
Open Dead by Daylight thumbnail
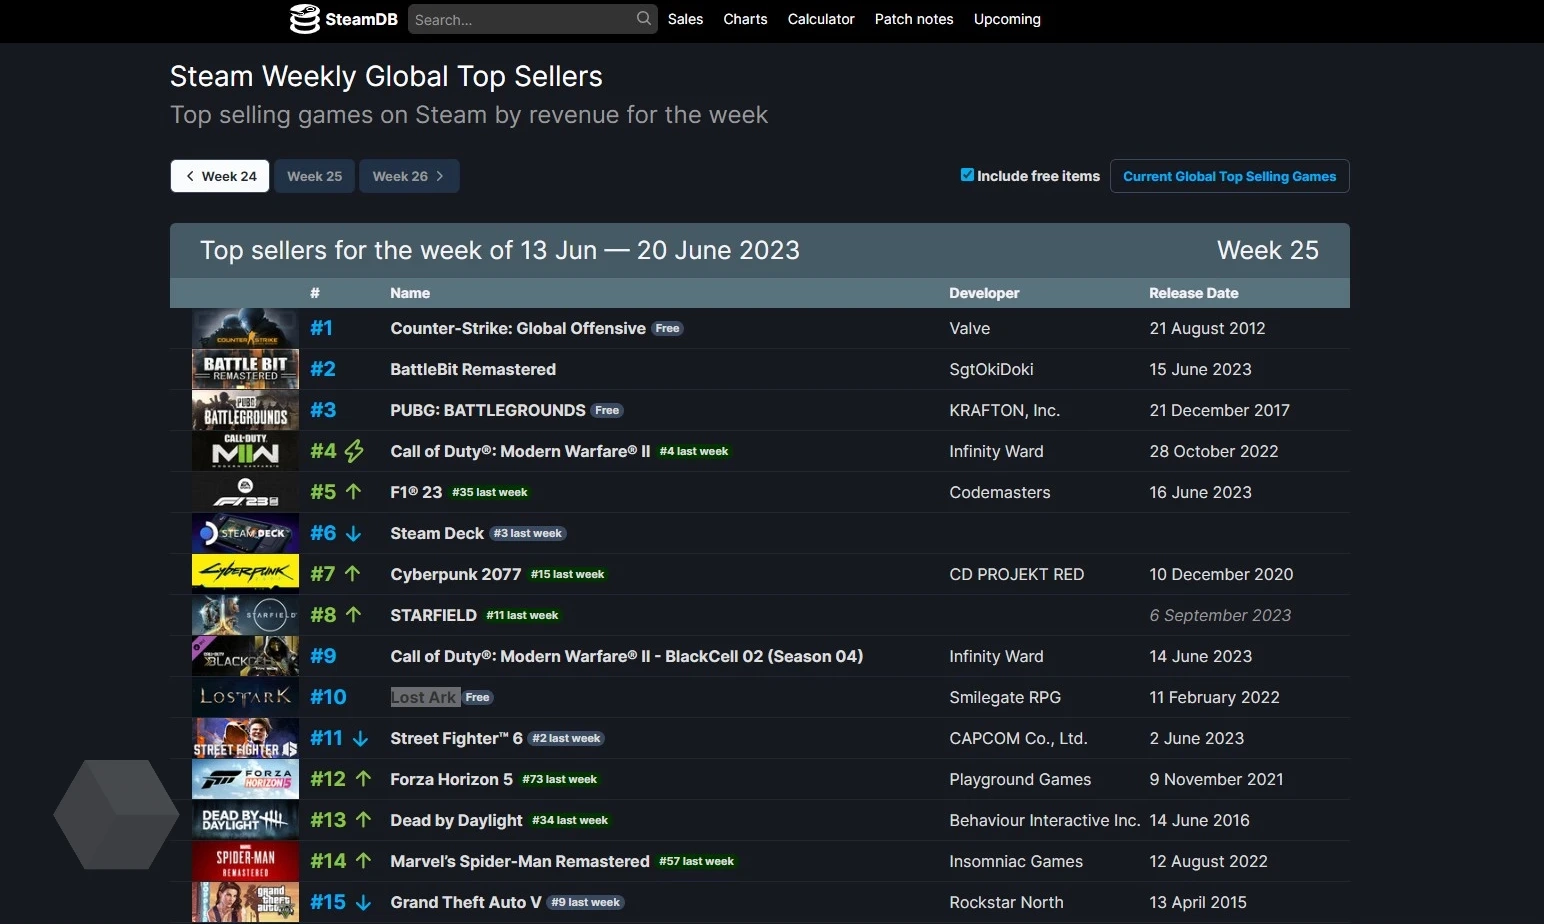pyautogui.click(x=245, y=820)
